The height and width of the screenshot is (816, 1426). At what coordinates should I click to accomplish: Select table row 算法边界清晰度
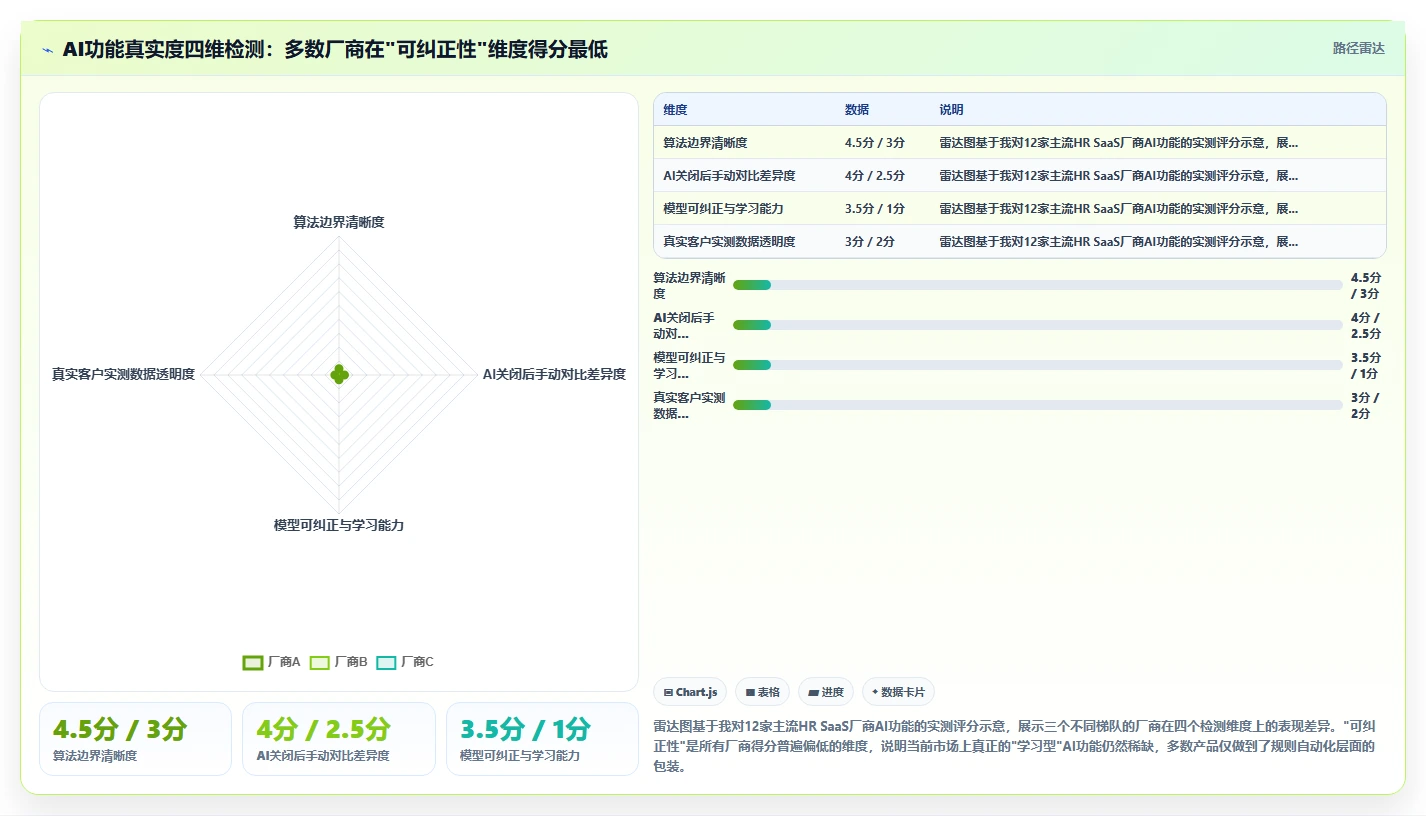tap(1020, 143)
